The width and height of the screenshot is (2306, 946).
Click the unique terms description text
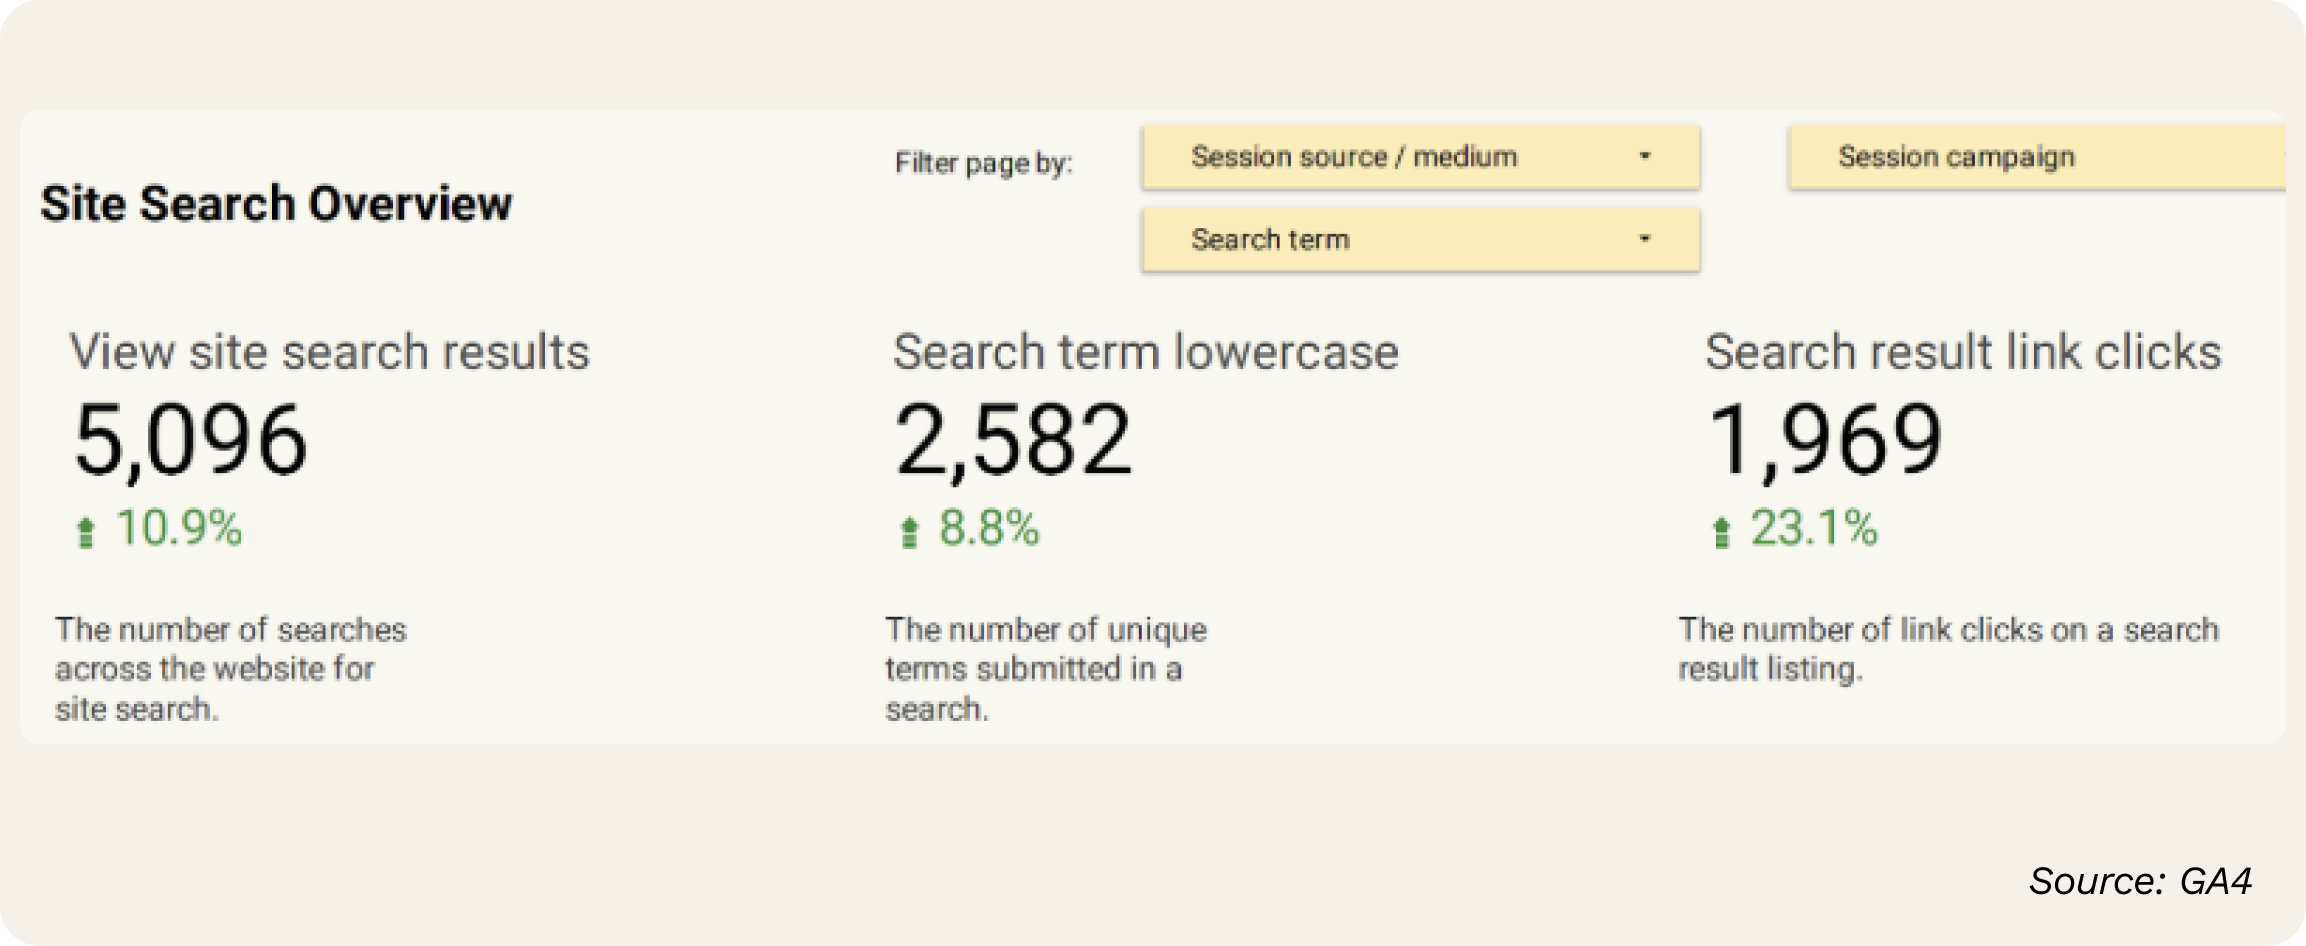1045,668
